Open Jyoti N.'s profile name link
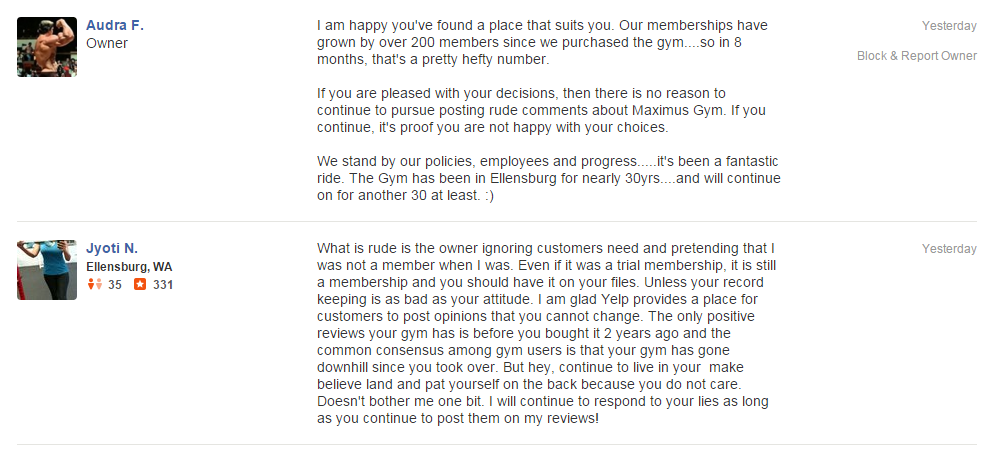This screenshot has height=459, width=995. coord(112,248)
